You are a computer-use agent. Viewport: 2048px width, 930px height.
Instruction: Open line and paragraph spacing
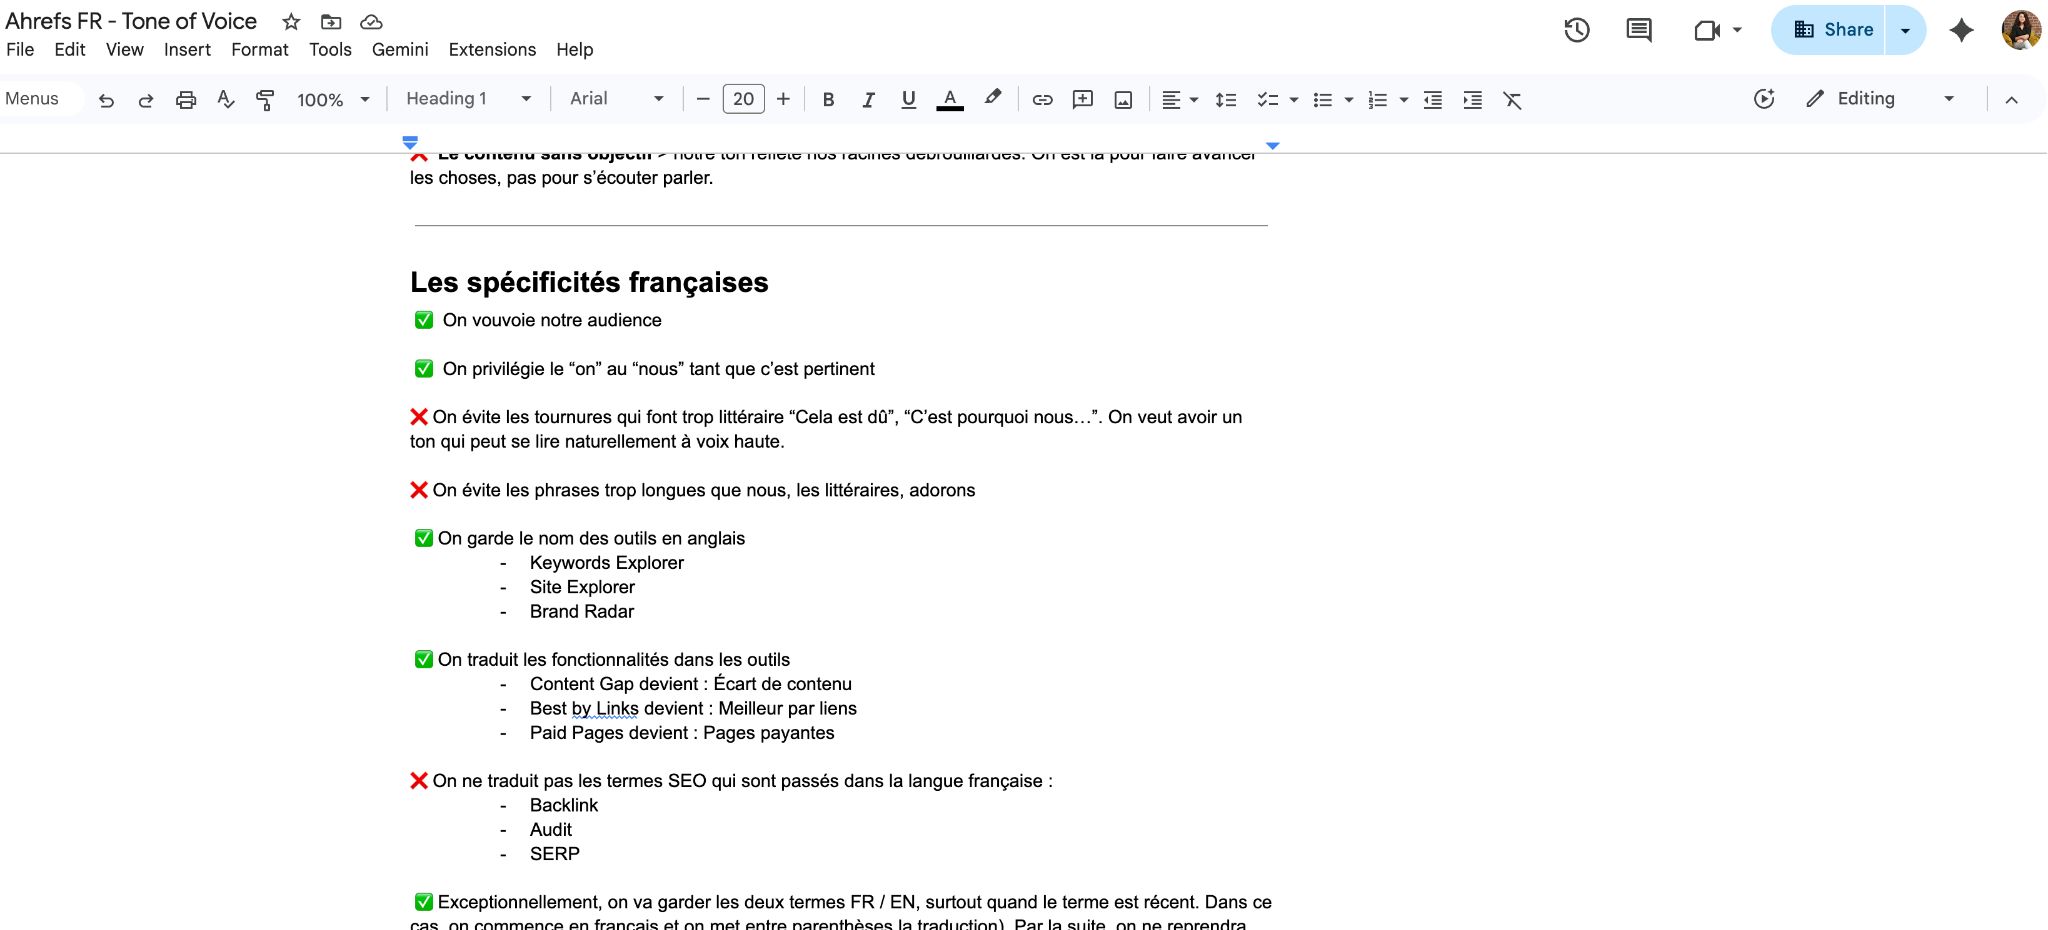1226,100
